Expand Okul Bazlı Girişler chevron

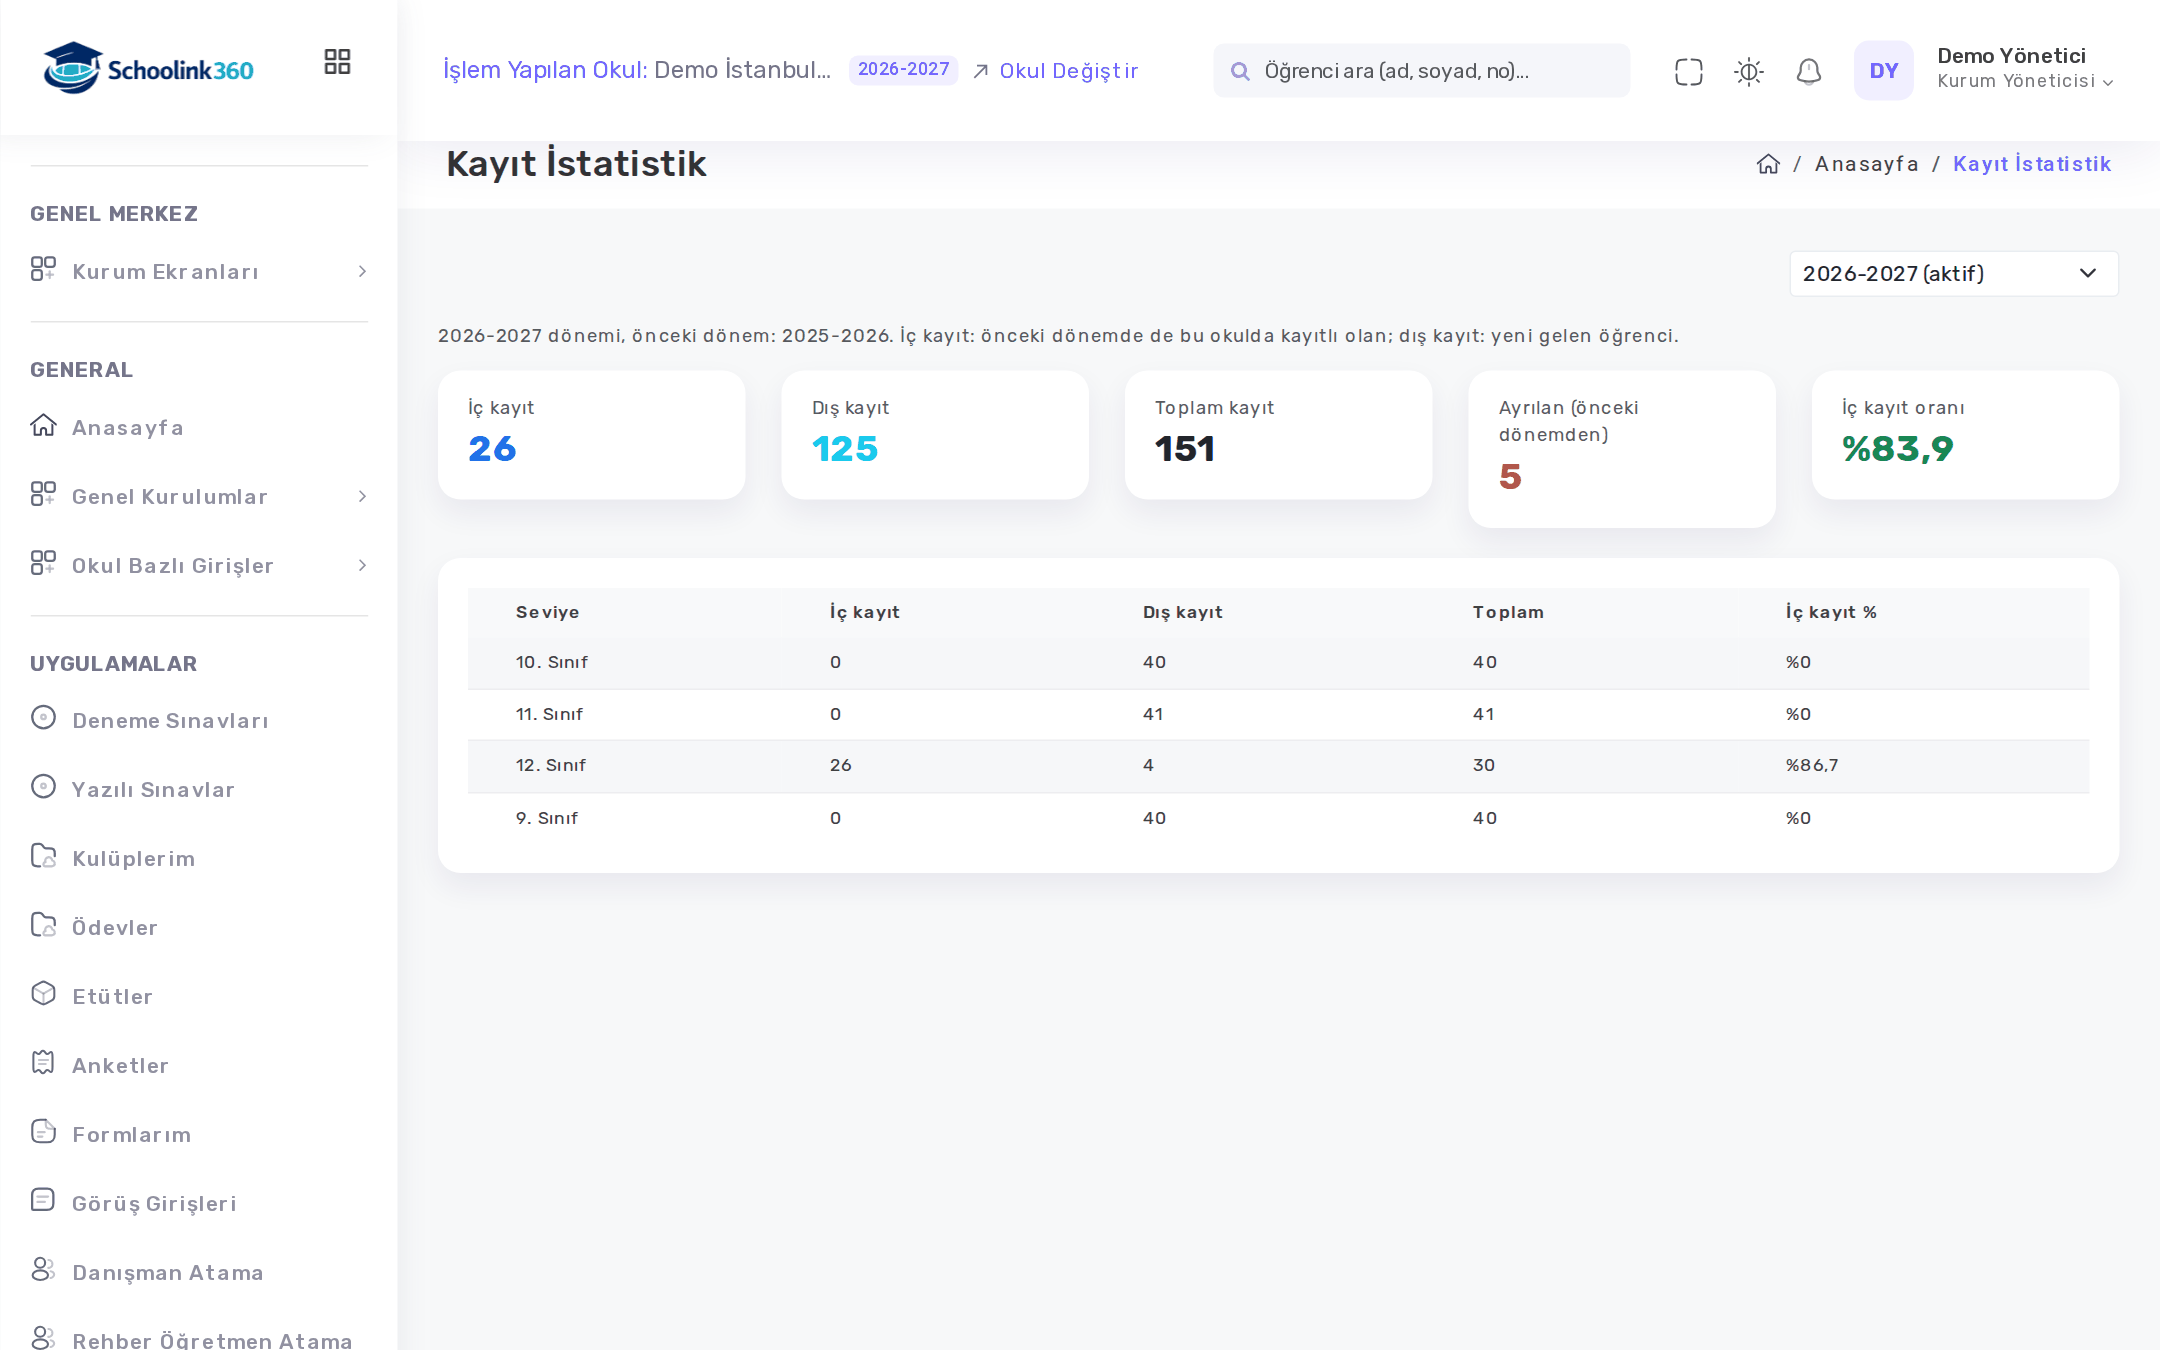[362, 566]
